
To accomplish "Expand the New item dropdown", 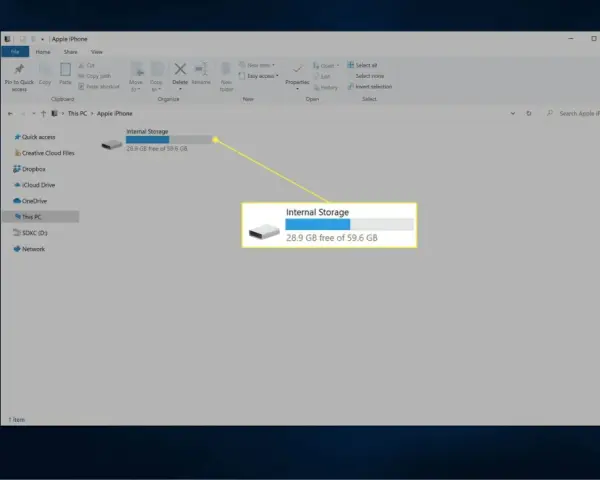I will pyautogui.click(x=273, y=65).
